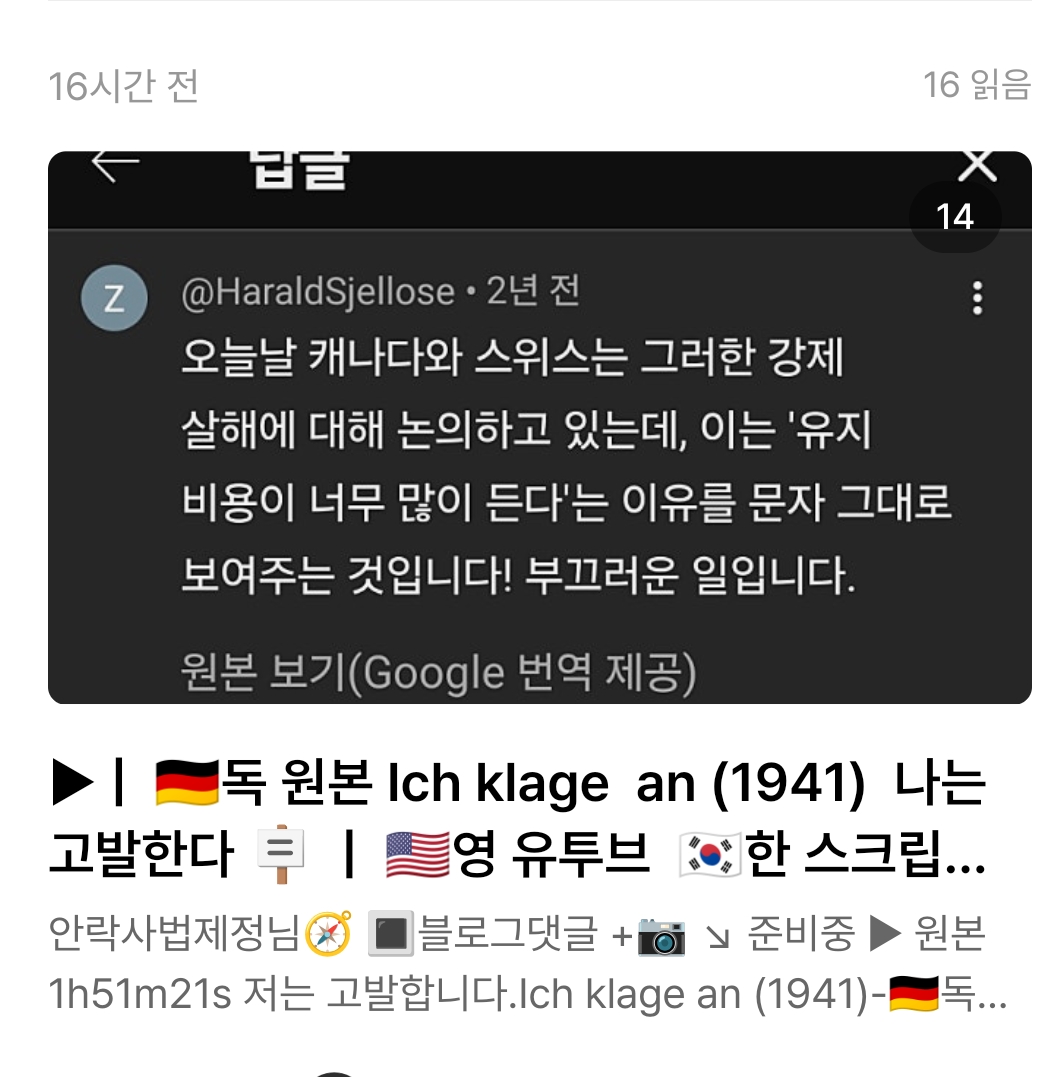Tap the 16 읽음 read count
1061x1077 pixels.
pyautogui.click(x=977, y=85)
